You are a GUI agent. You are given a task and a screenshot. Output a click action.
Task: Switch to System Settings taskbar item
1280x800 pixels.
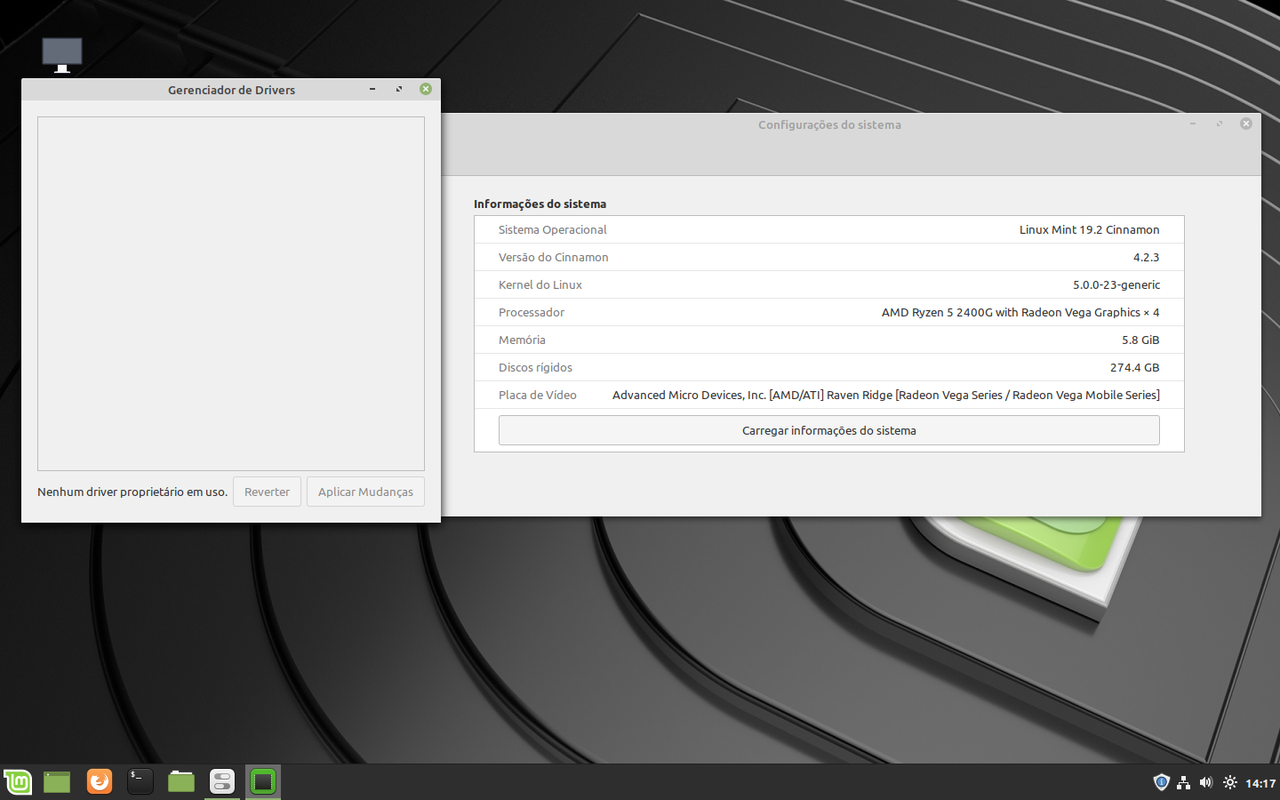click(222, 781)
